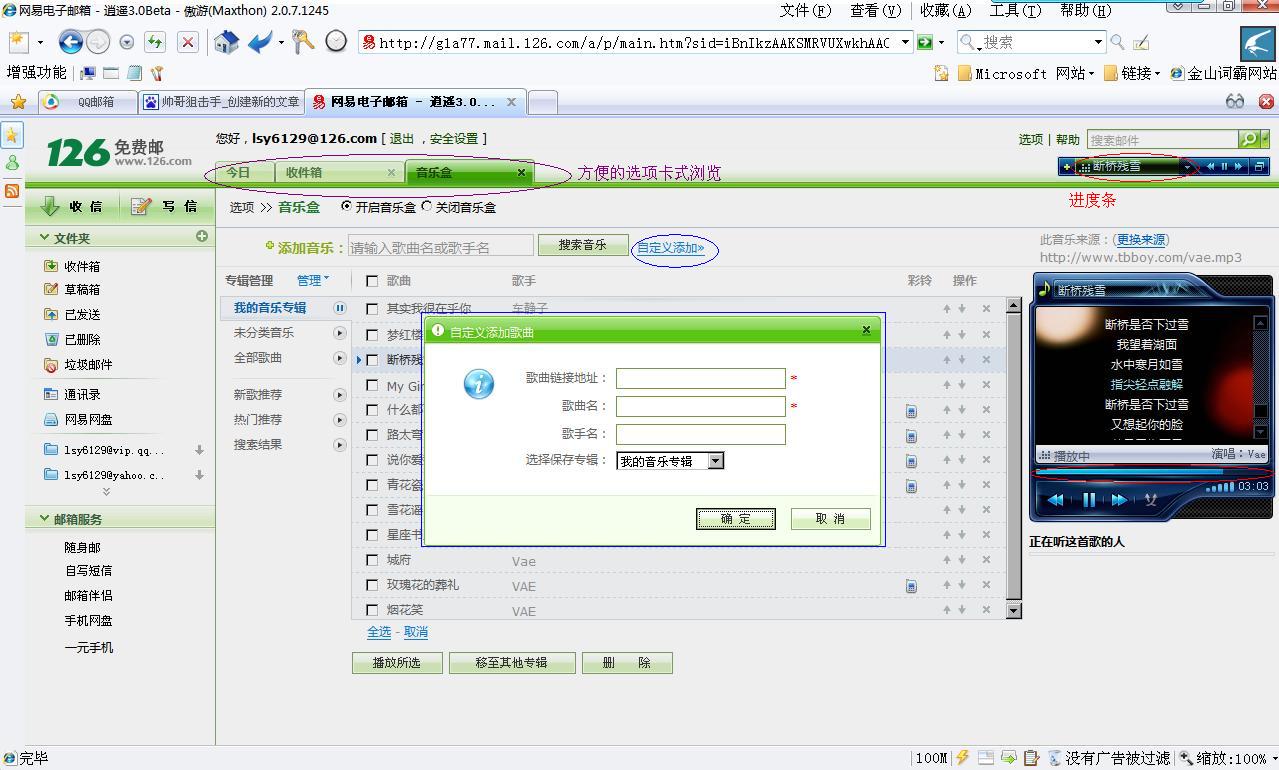Close the 自定义添加歌曲 dialog
Image resolution: width=1279 pixels, height=770 pixels.
pos(866,330)
